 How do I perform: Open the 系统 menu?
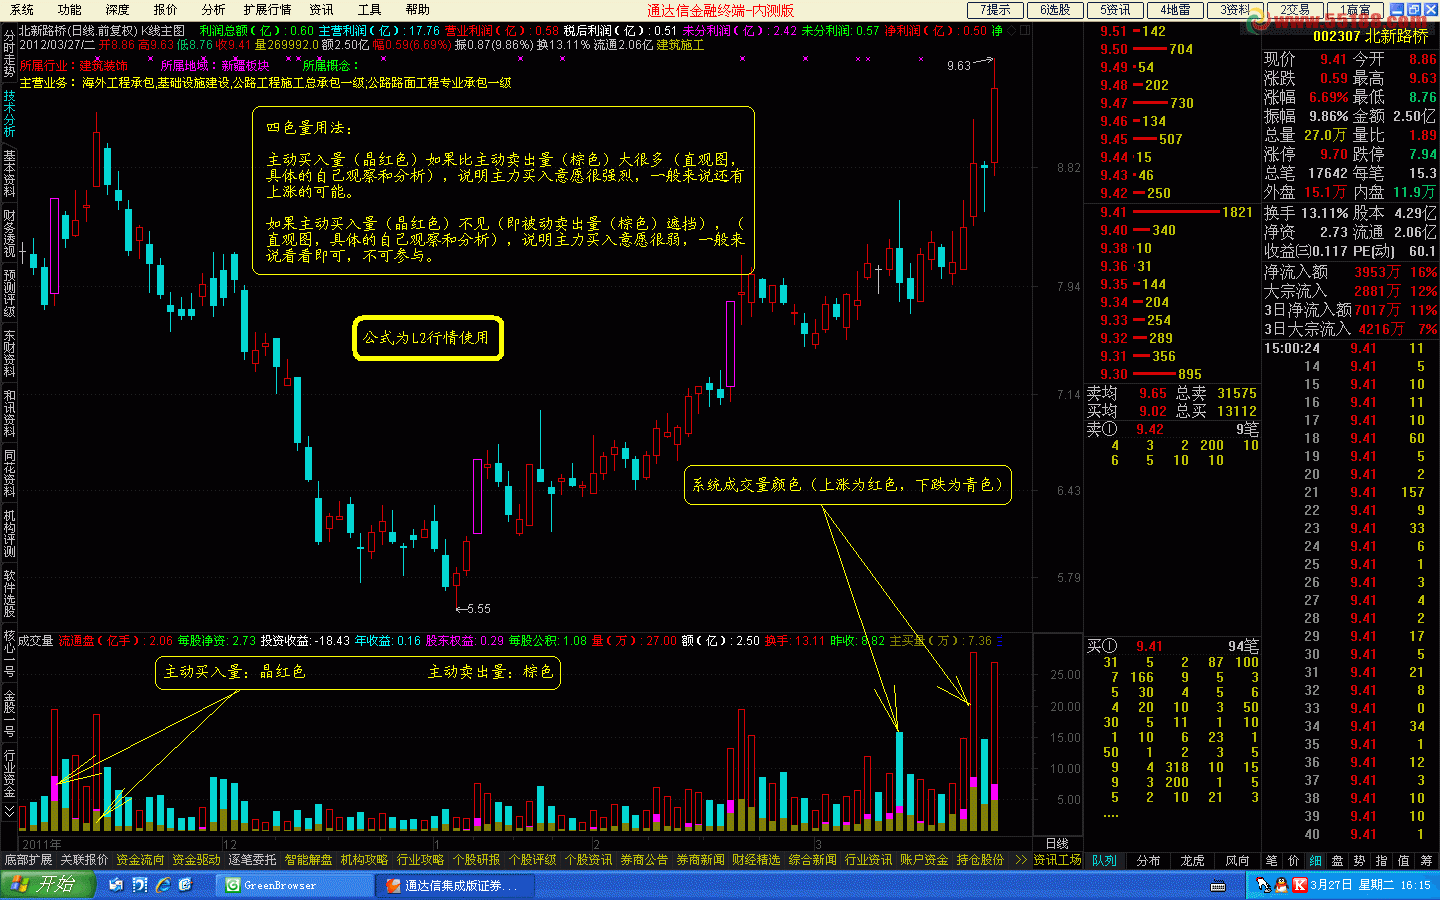pos(21,10)
